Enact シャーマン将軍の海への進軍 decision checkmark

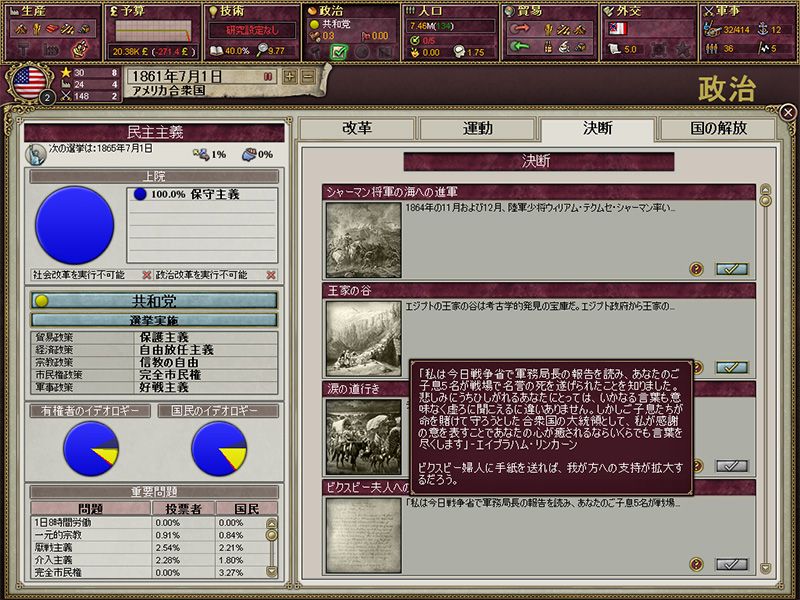click(732, 269)
